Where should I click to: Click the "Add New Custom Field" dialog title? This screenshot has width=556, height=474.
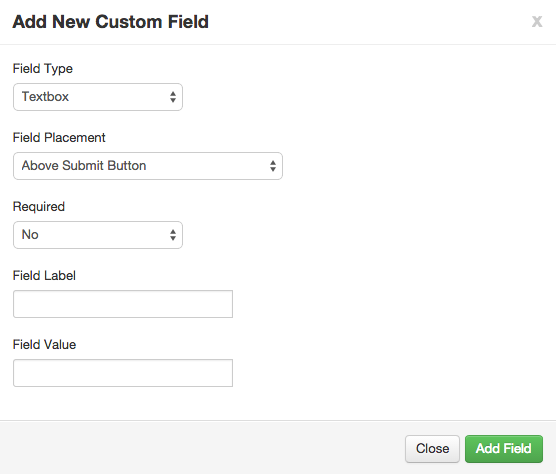pos(110,22)
